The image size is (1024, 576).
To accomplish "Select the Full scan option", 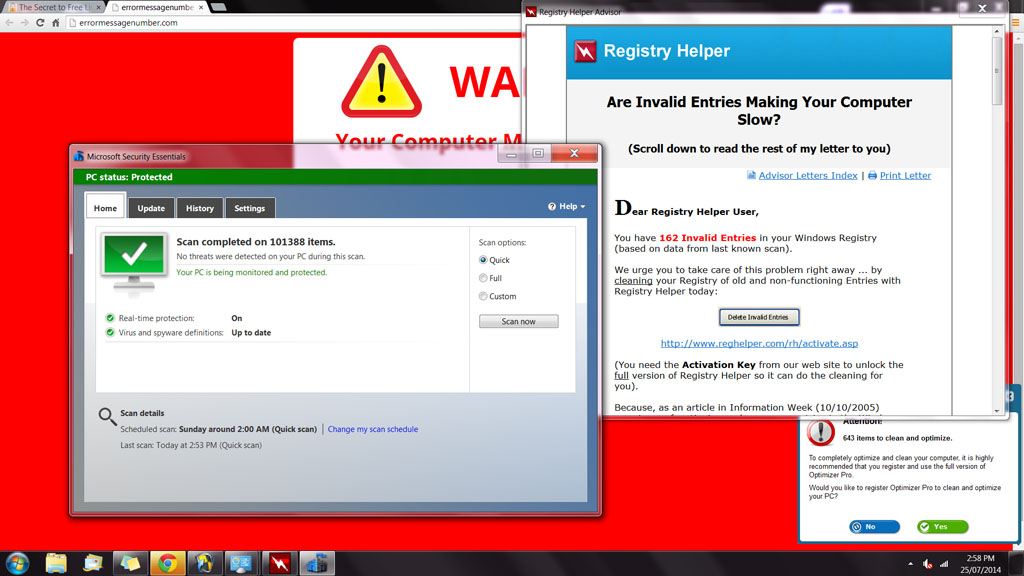I will click(x=483, y=278).
